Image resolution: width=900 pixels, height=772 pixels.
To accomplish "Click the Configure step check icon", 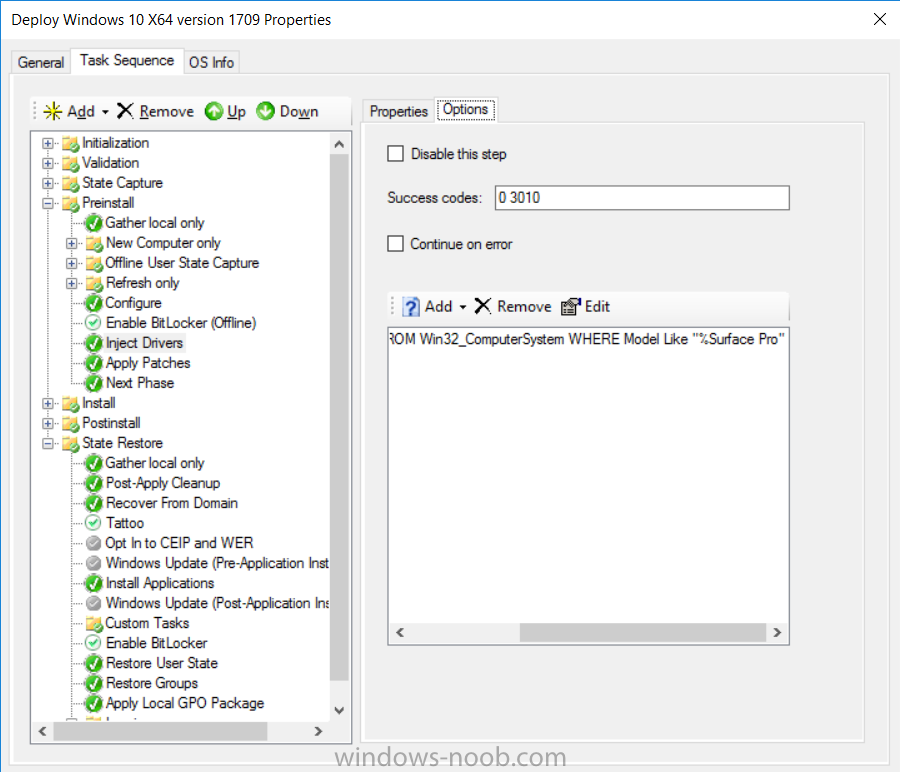I will point(94,303).
